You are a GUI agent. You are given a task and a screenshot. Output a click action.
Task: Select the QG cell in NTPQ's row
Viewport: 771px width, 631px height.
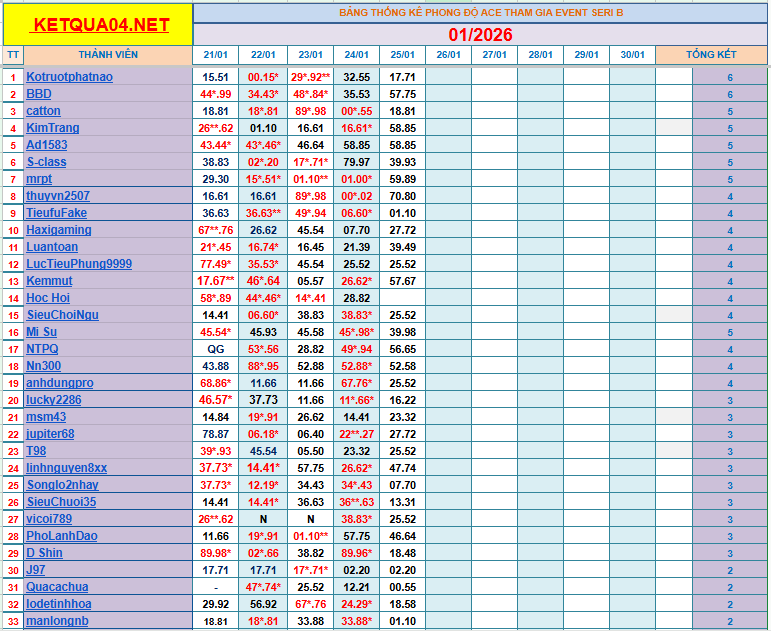[x=215, y=349]
